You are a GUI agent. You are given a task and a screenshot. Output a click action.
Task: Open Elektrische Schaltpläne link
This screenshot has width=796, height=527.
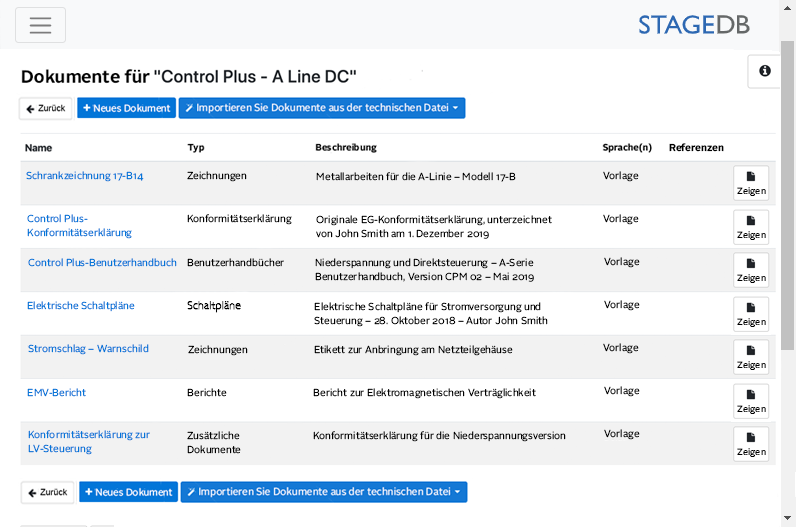pos(80,306)
